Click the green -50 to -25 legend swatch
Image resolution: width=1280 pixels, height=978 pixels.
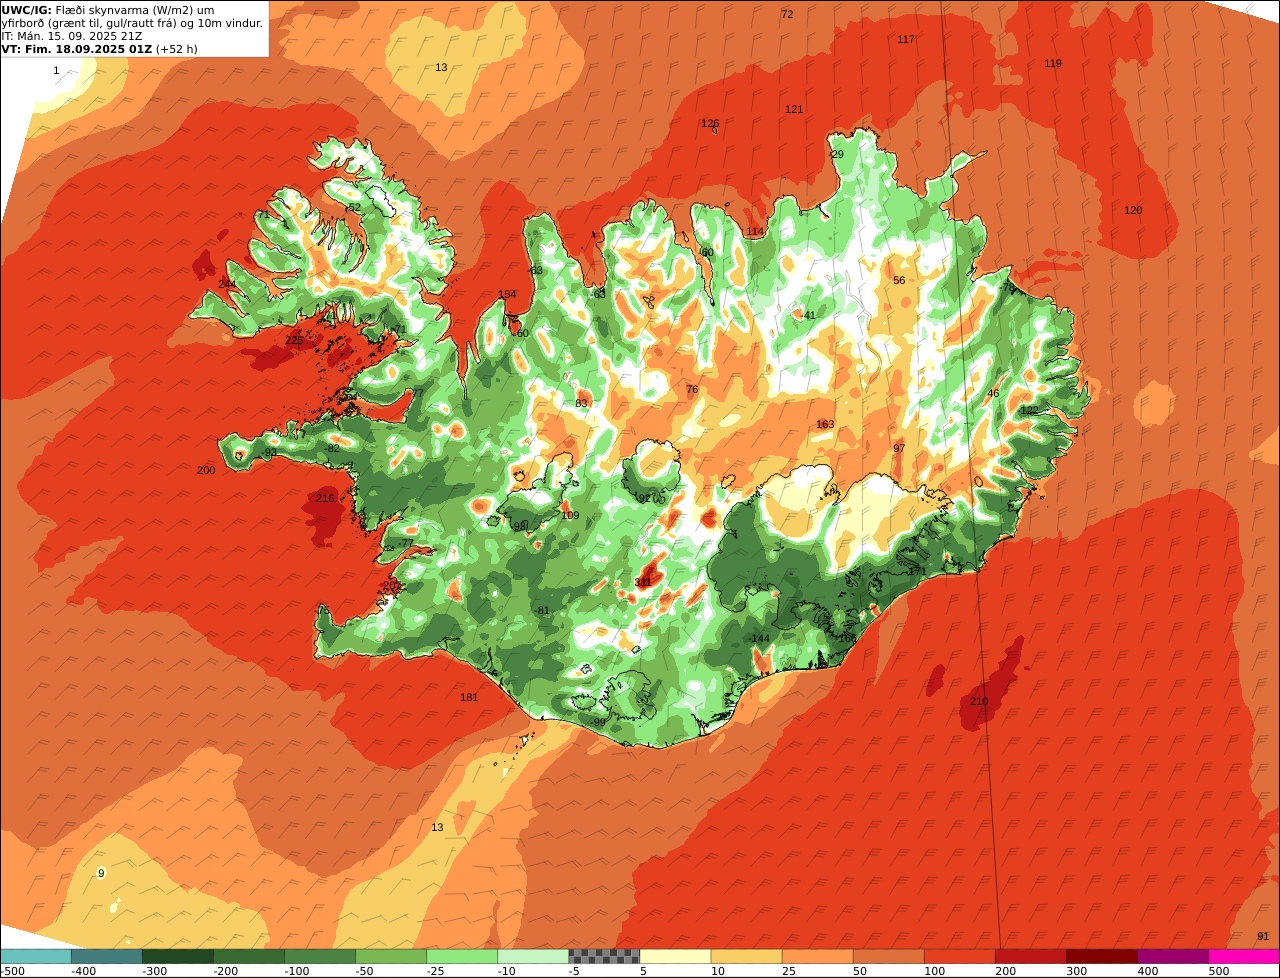pos(391,956)
